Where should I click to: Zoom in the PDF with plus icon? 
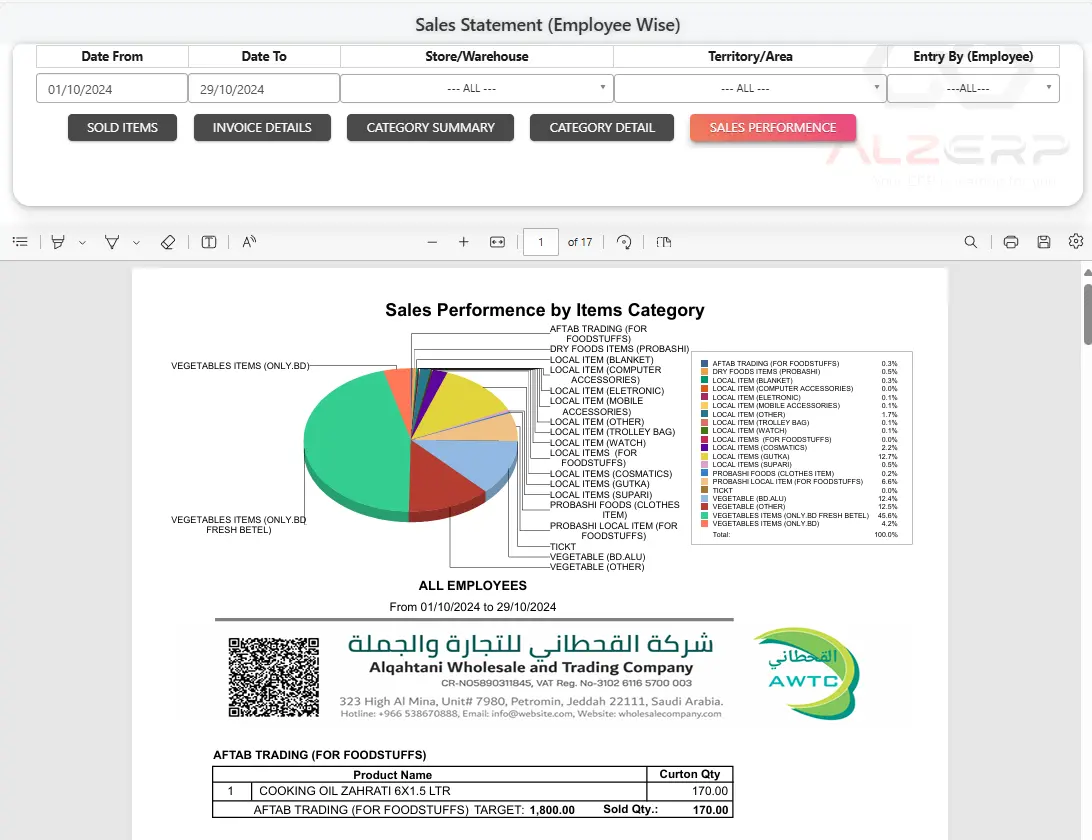pos(464,242)
